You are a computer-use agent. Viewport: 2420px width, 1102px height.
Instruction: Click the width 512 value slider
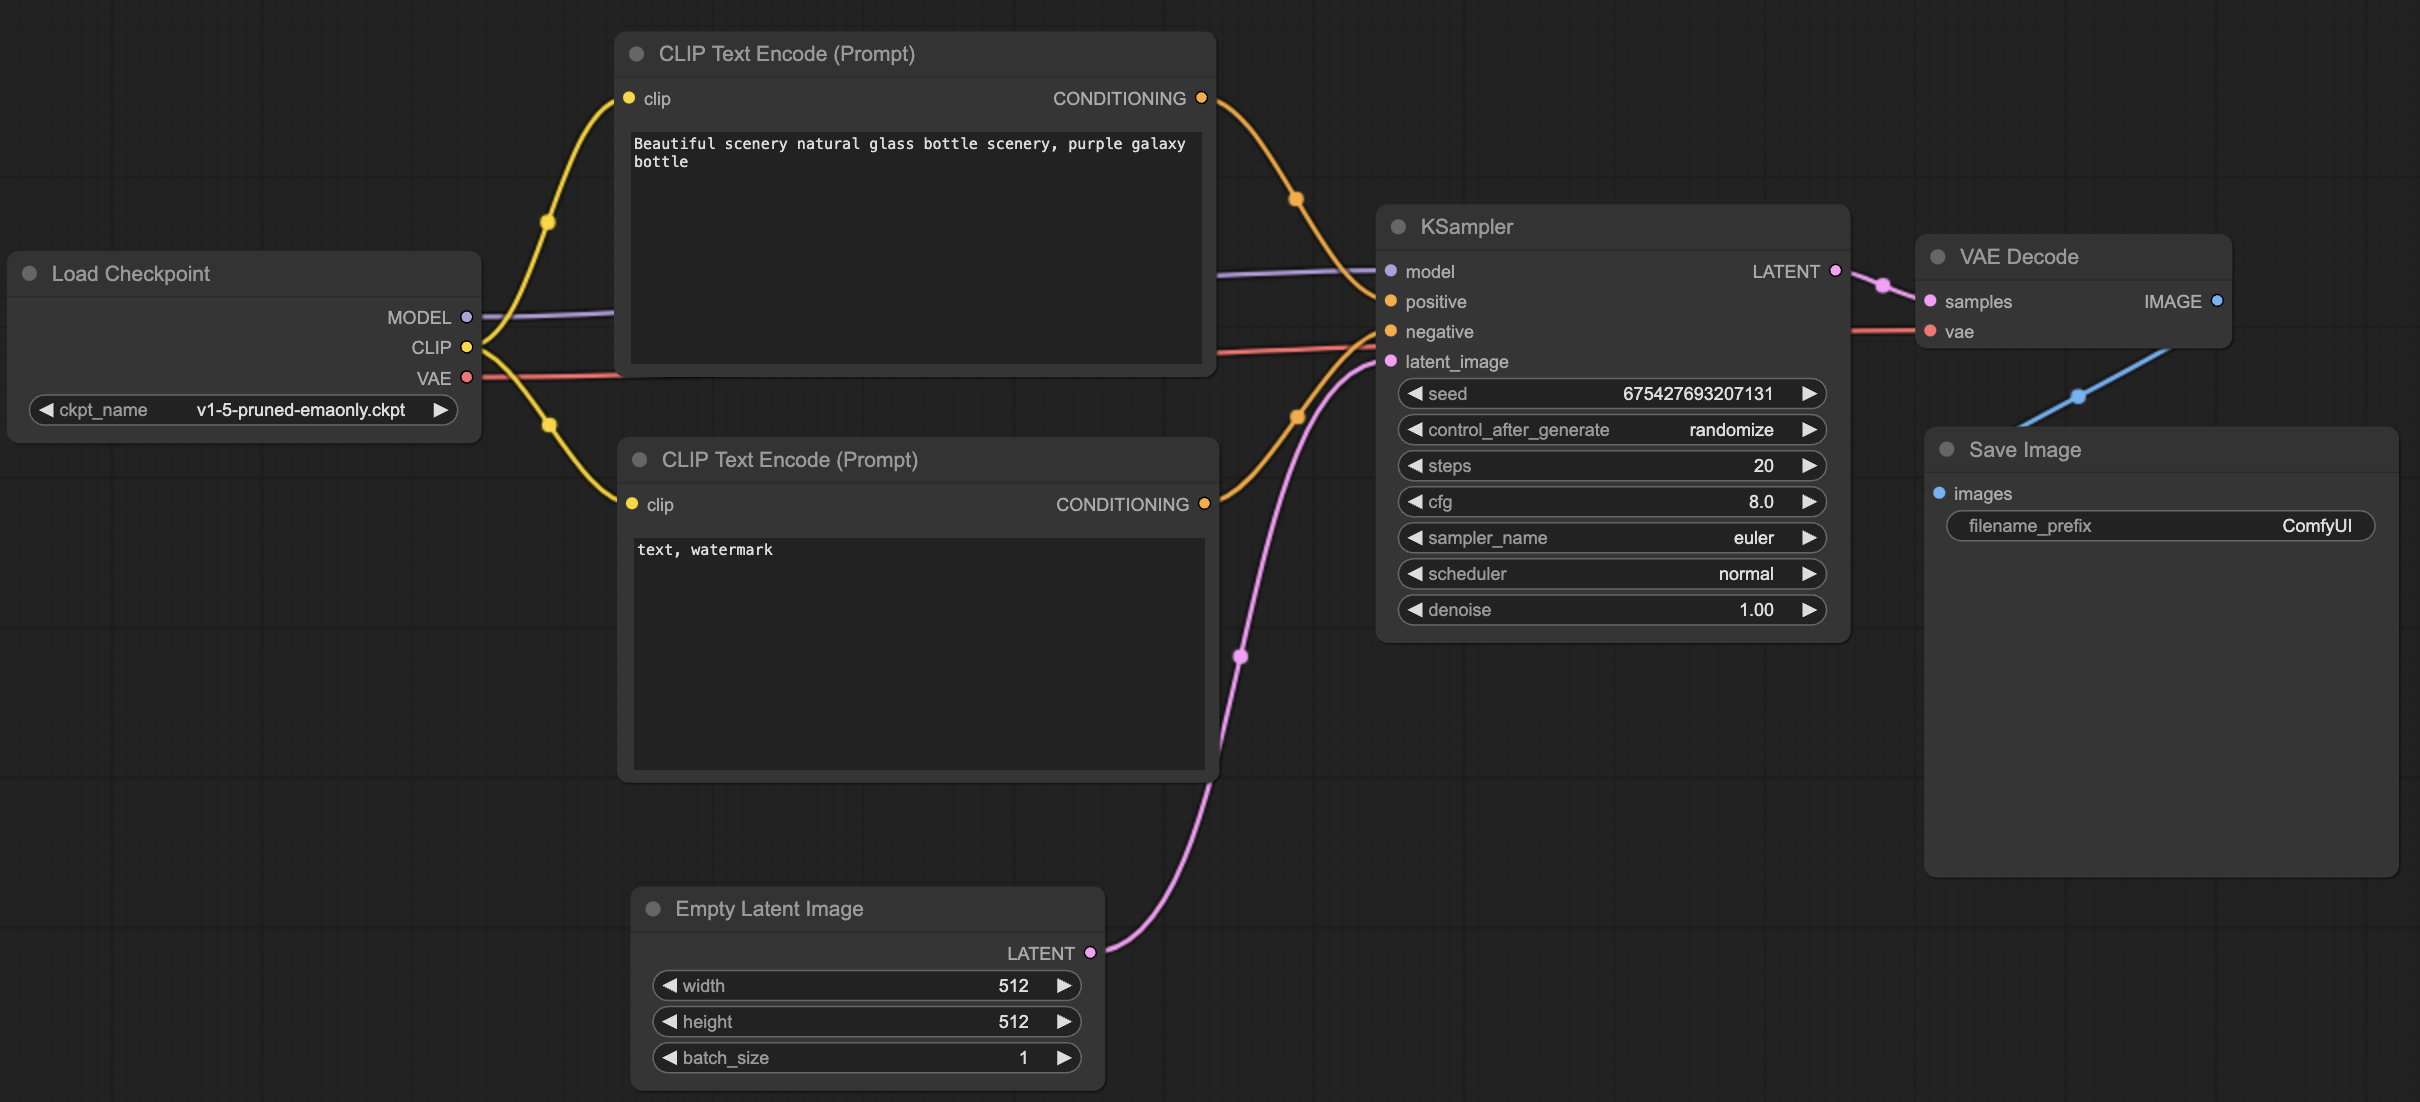[x=867, y=986]
